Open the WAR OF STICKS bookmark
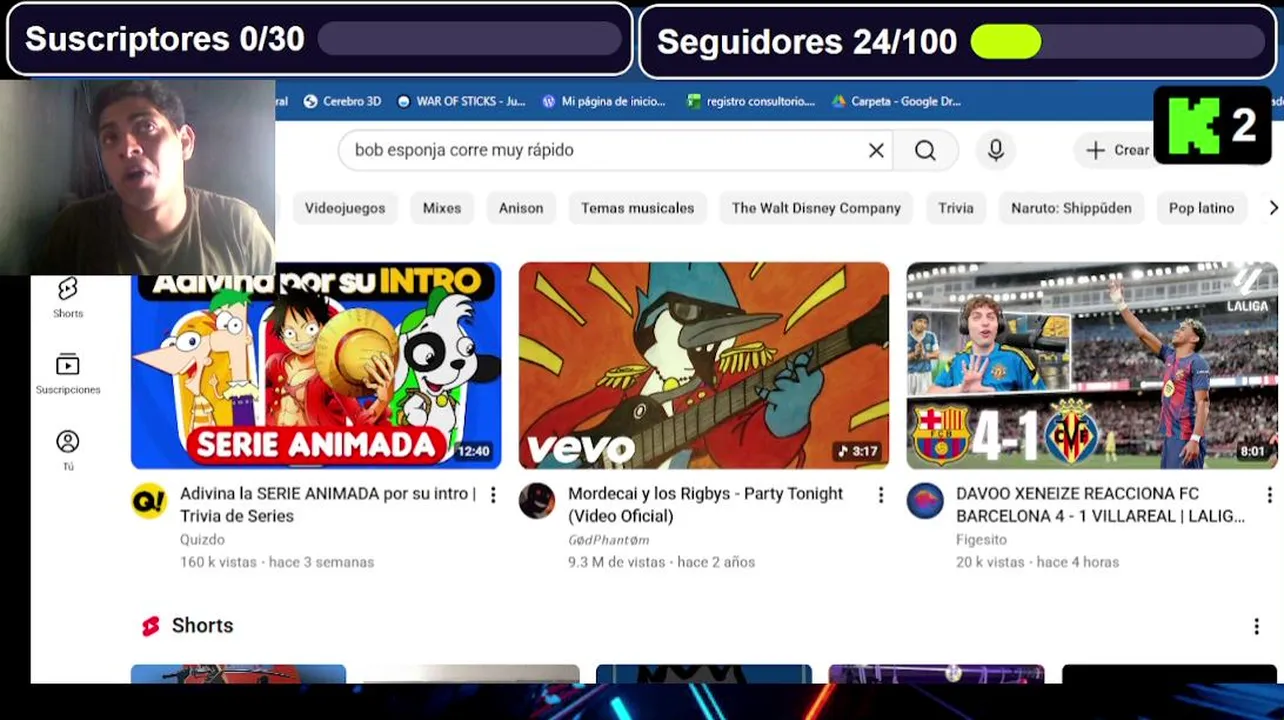The image size is (1284, 720). click(461, 101)
